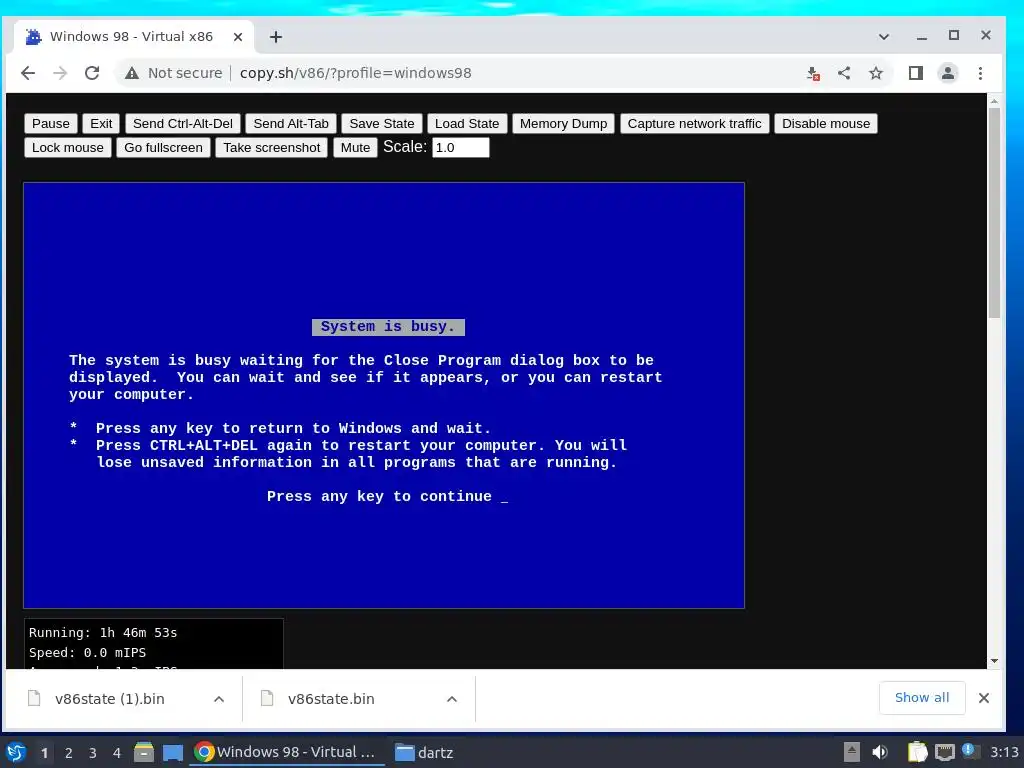Pause the emulator
Image resolution: width=1024 pixels, height=768 pixels.
point(51,124)
